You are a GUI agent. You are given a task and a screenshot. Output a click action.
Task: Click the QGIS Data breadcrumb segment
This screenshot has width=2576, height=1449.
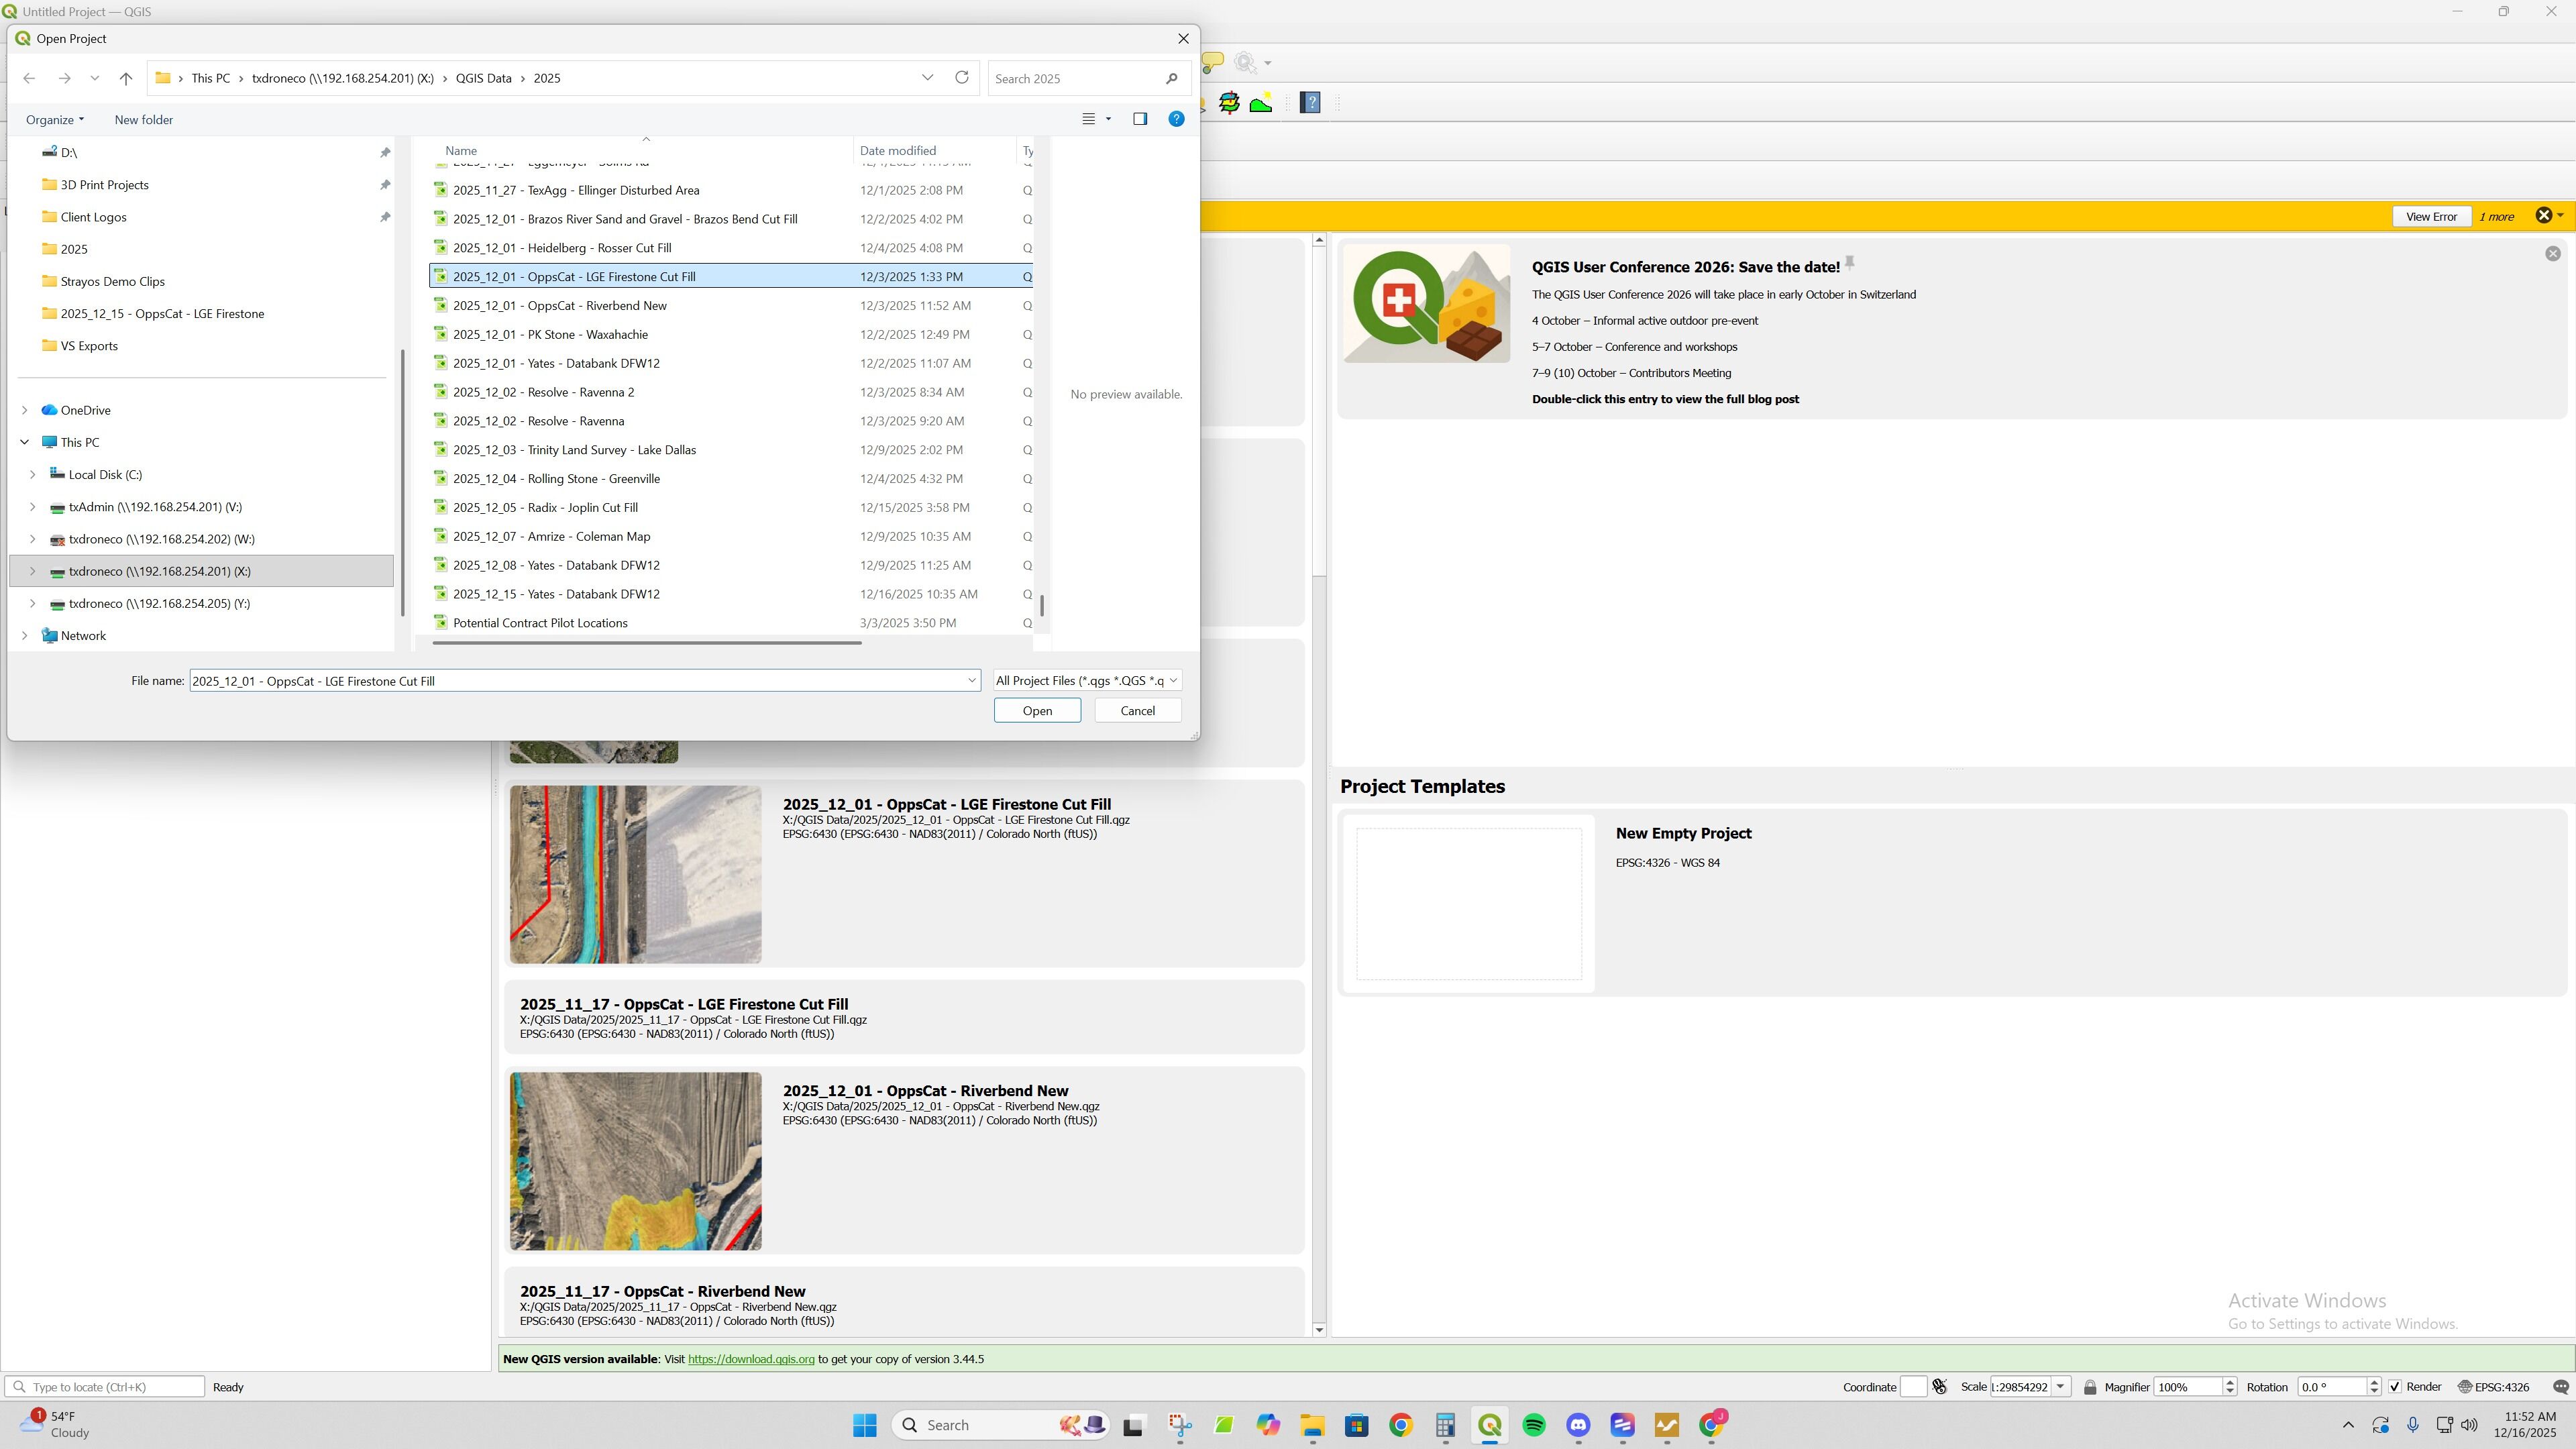(484, 78)
